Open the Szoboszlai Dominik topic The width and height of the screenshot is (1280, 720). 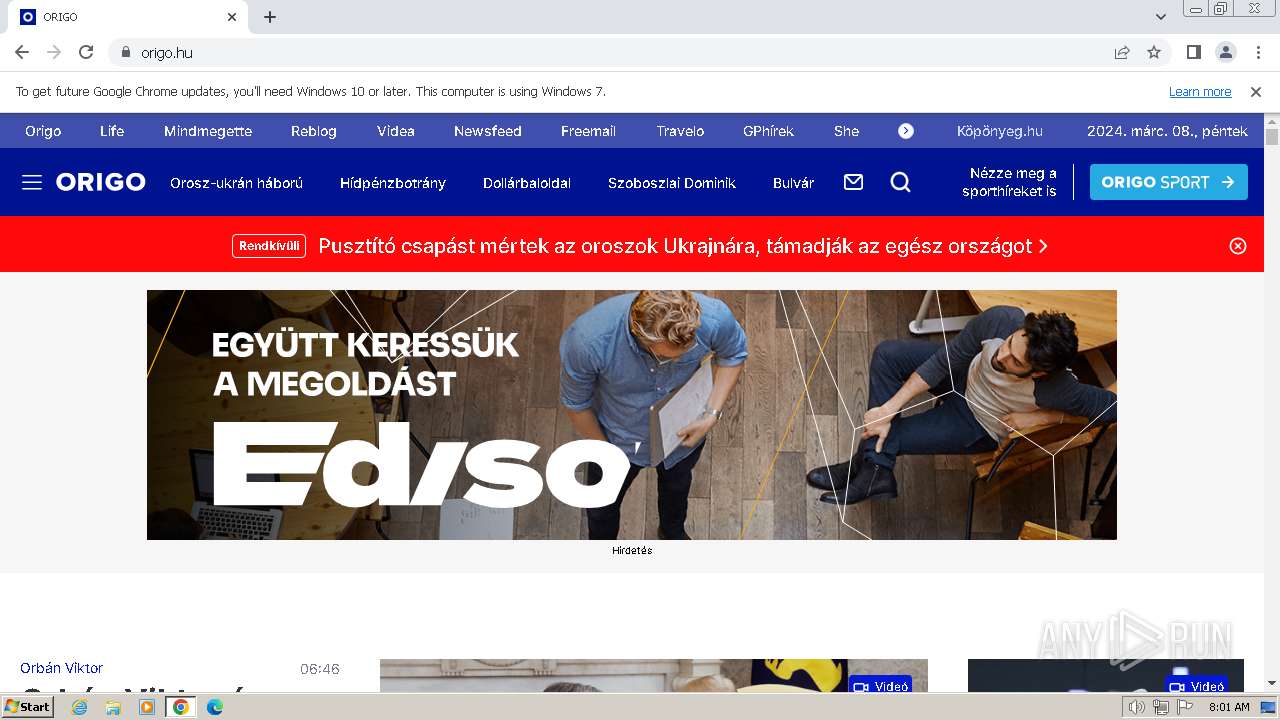tap(672, 183)
